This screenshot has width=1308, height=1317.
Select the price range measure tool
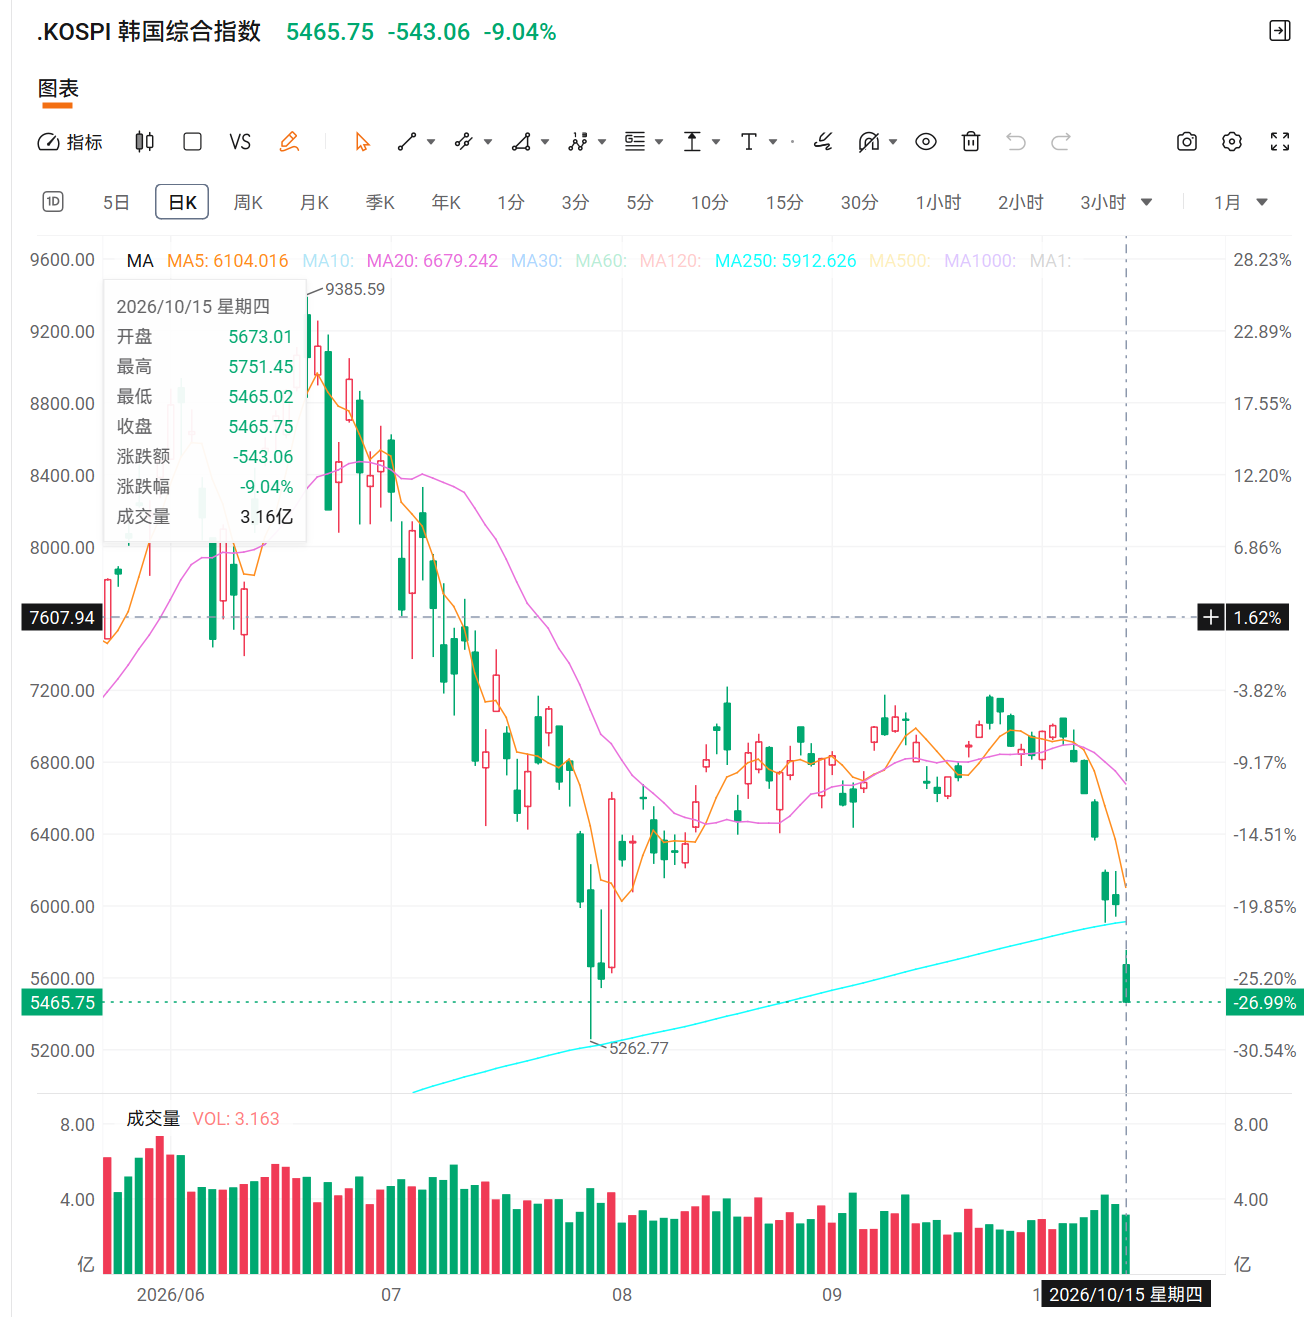click(x=692, y=142)
